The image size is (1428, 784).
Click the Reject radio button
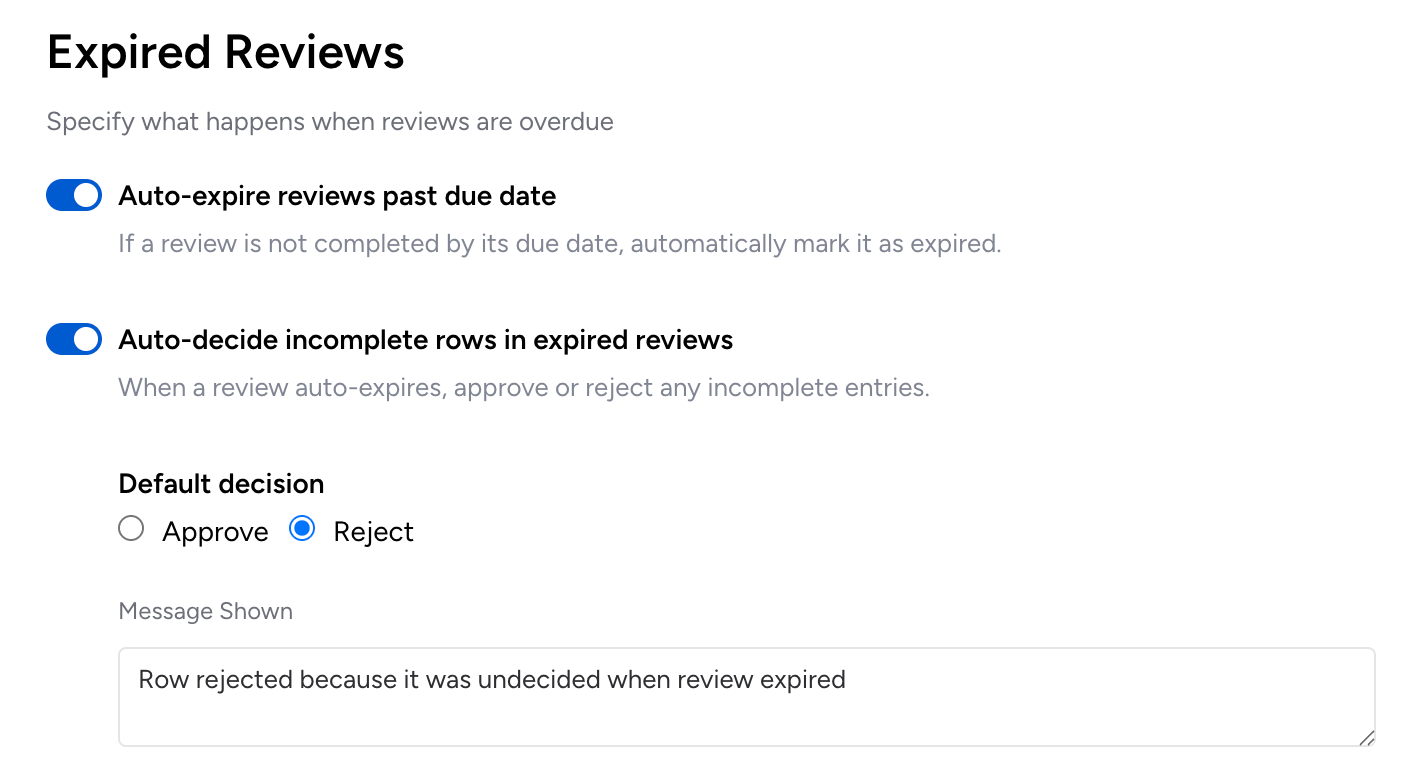click(x=302, y=529)
